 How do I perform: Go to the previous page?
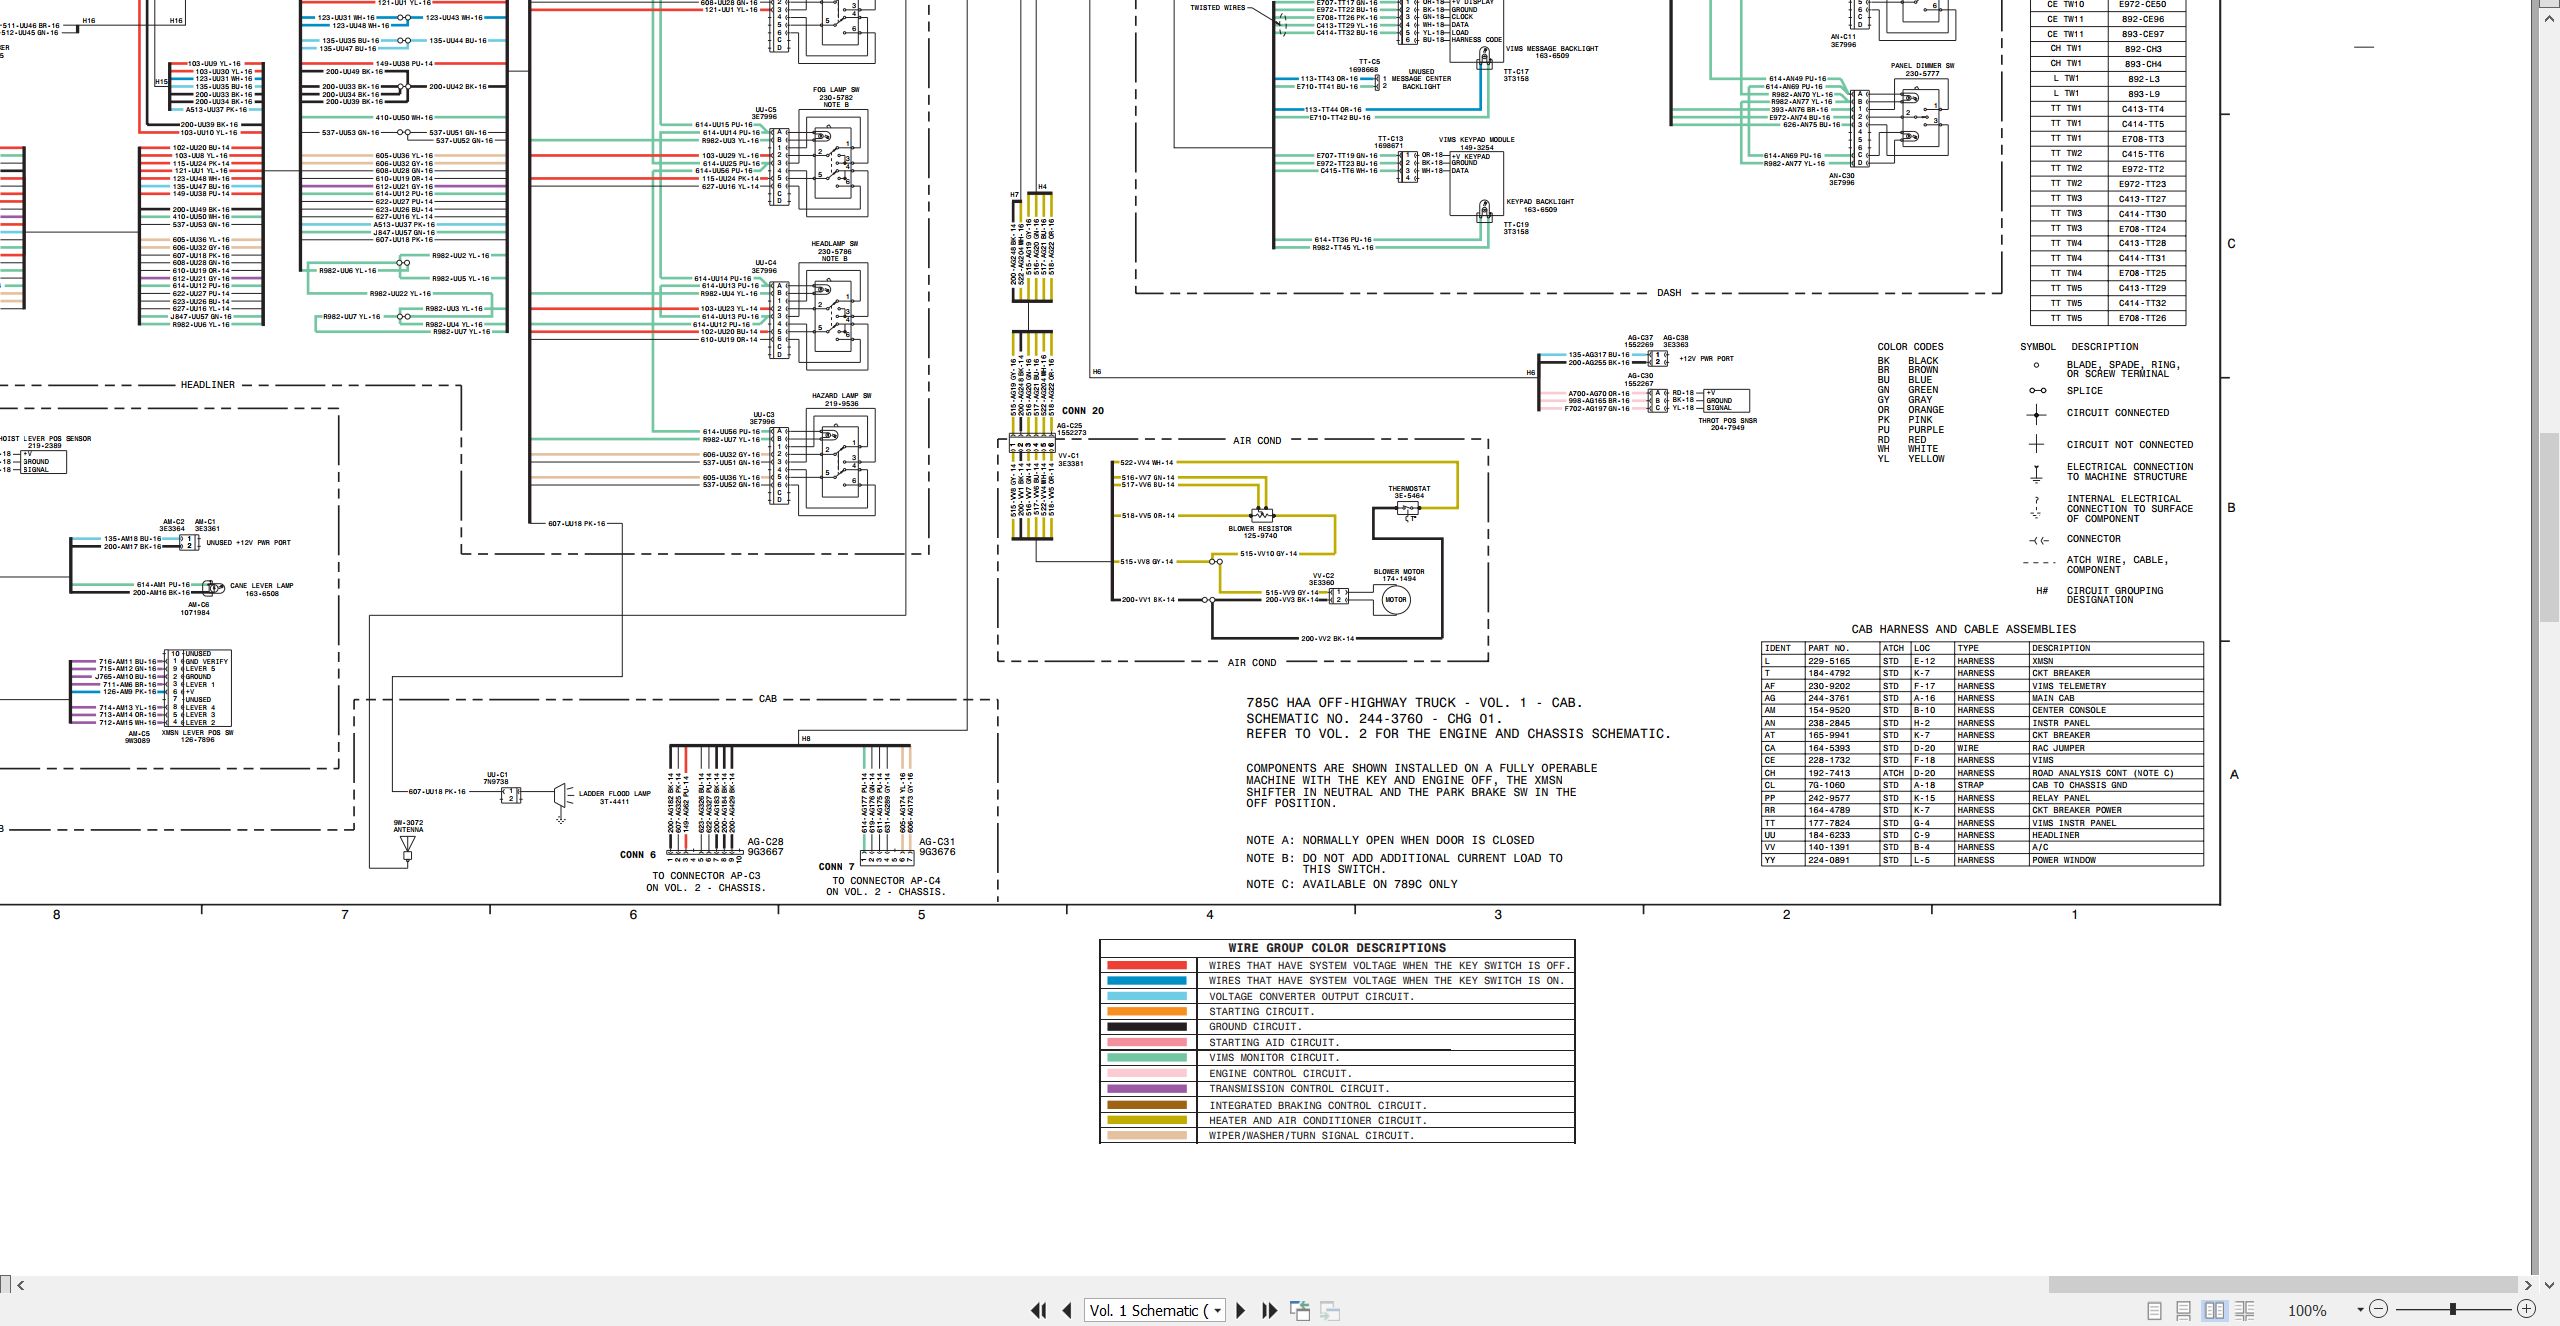pyautogui.click(x=1067, y=1310)
